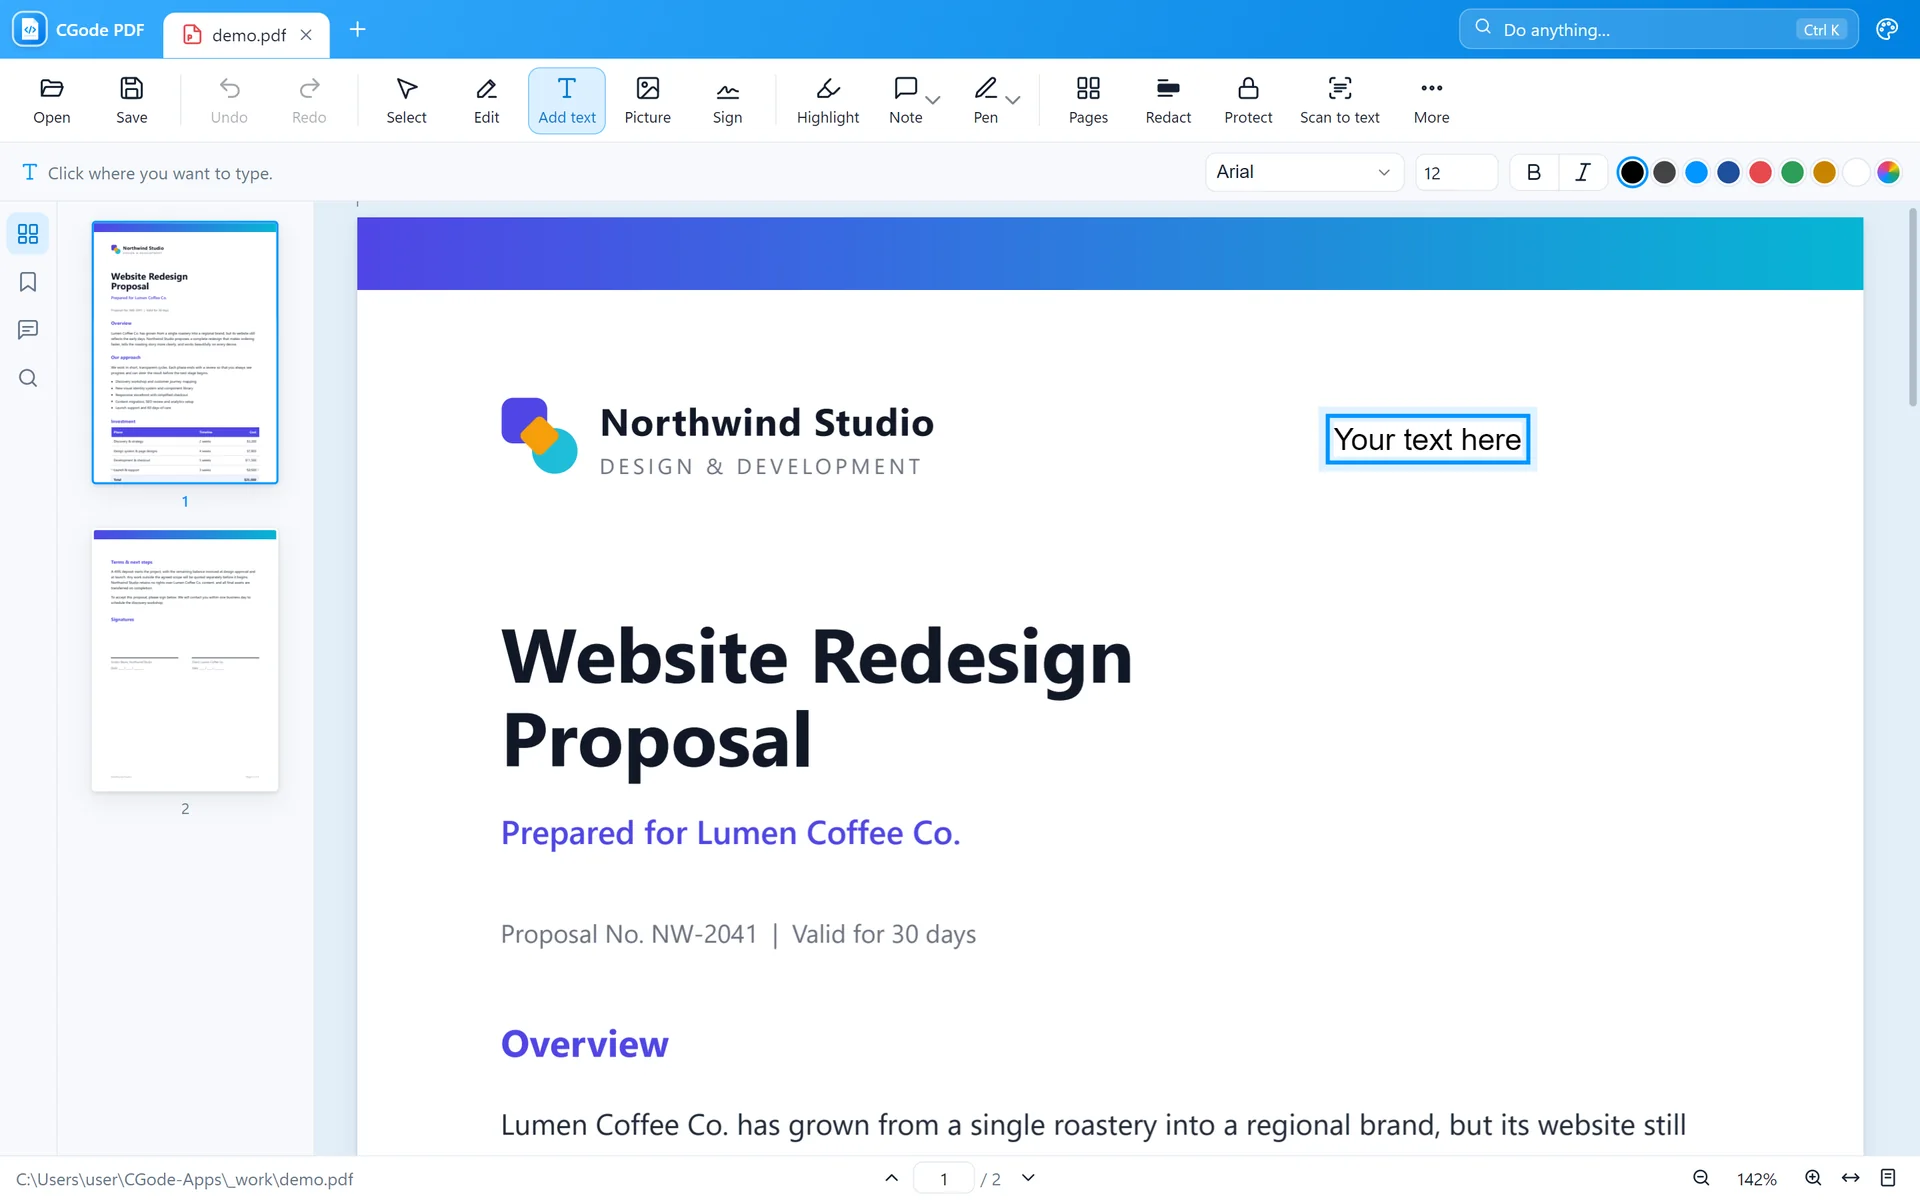1920x1200 pixels.
Task: Click the page number field in status bar
Action: 943,1178
